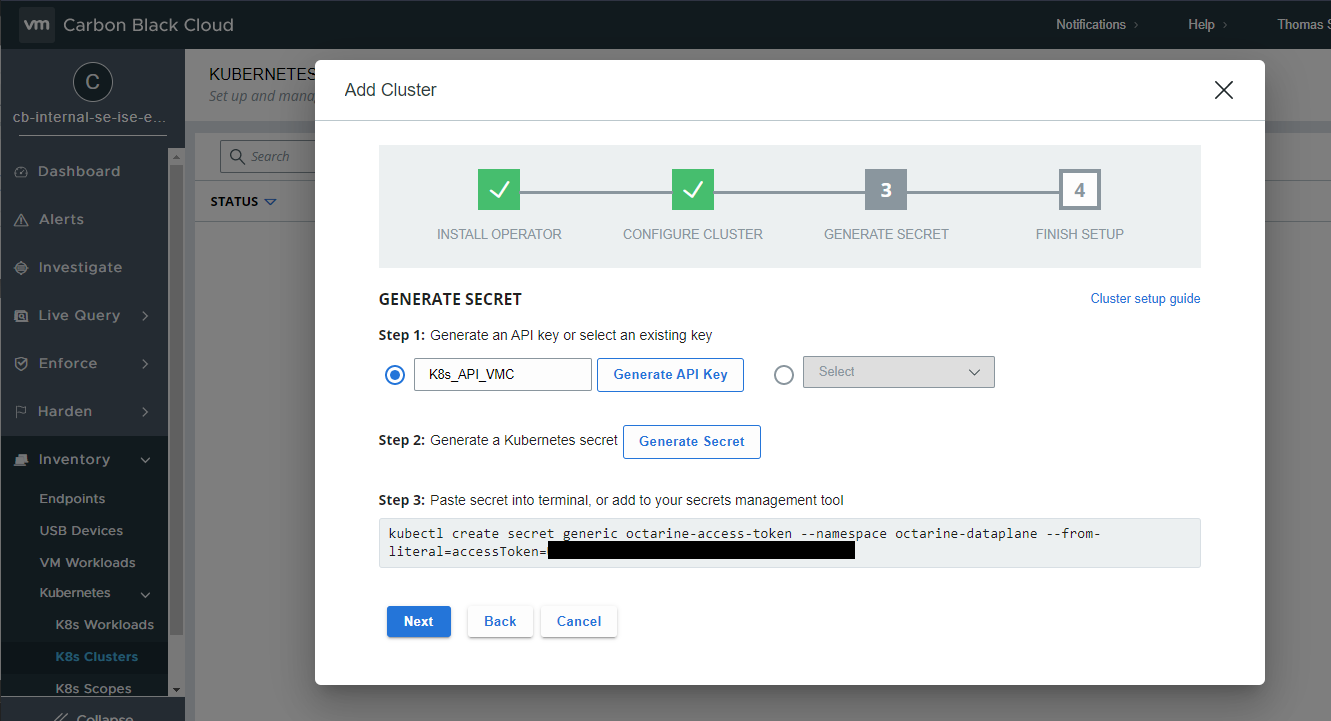The width and height of the screenshot is (1331, 721).
Task: Click the Generate Secret button
Action: (x=692, y=441)
